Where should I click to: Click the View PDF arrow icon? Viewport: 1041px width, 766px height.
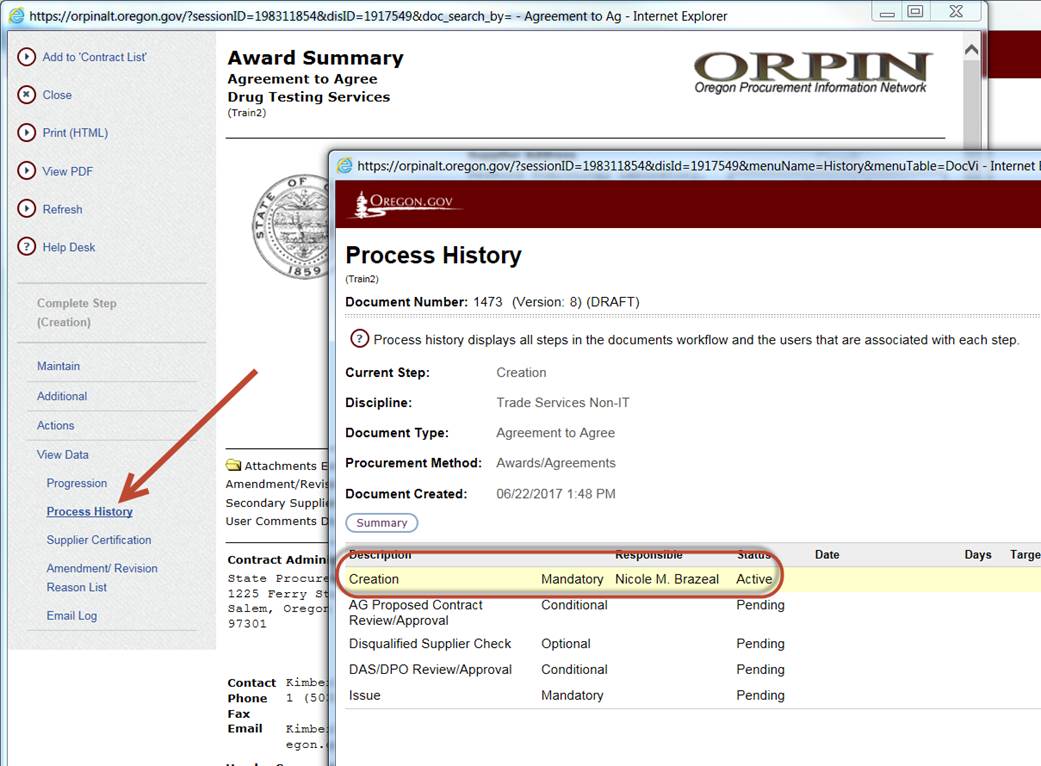click(27, 171)
